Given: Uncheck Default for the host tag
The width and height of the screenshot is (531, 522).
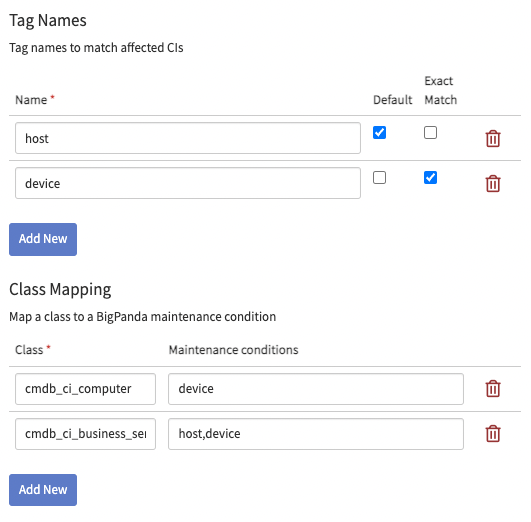Looking at the screenshot, I should point(379,132).
